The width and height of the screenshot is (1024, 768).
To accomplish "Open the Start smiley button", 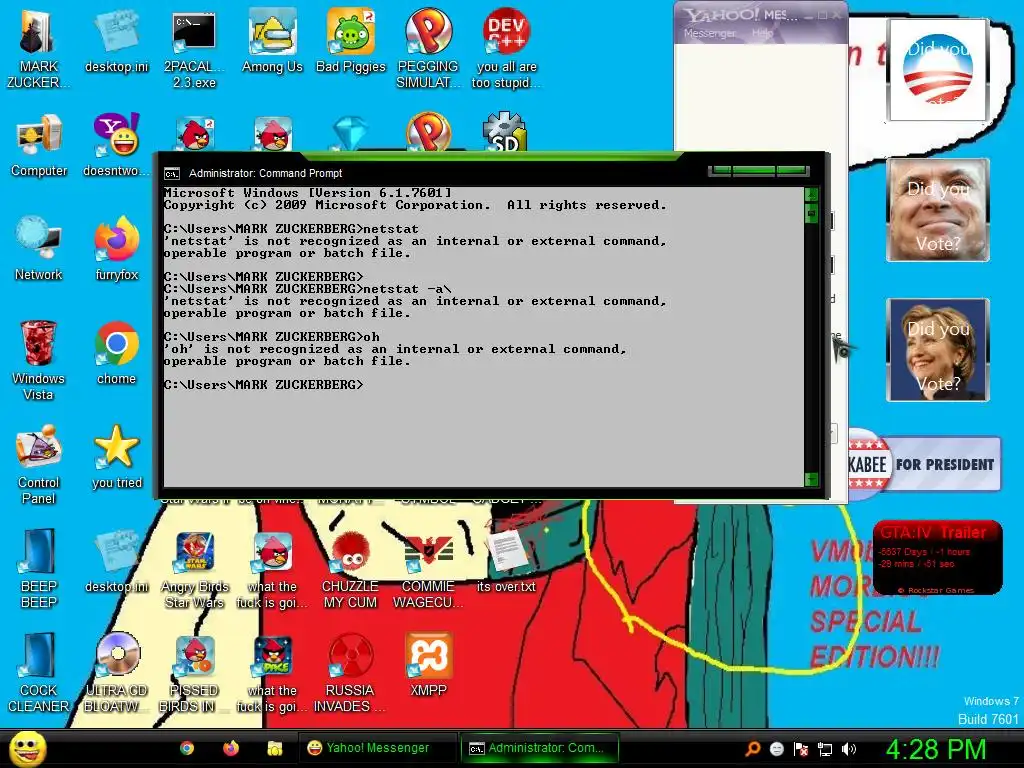I will click(x=27, y=748).
